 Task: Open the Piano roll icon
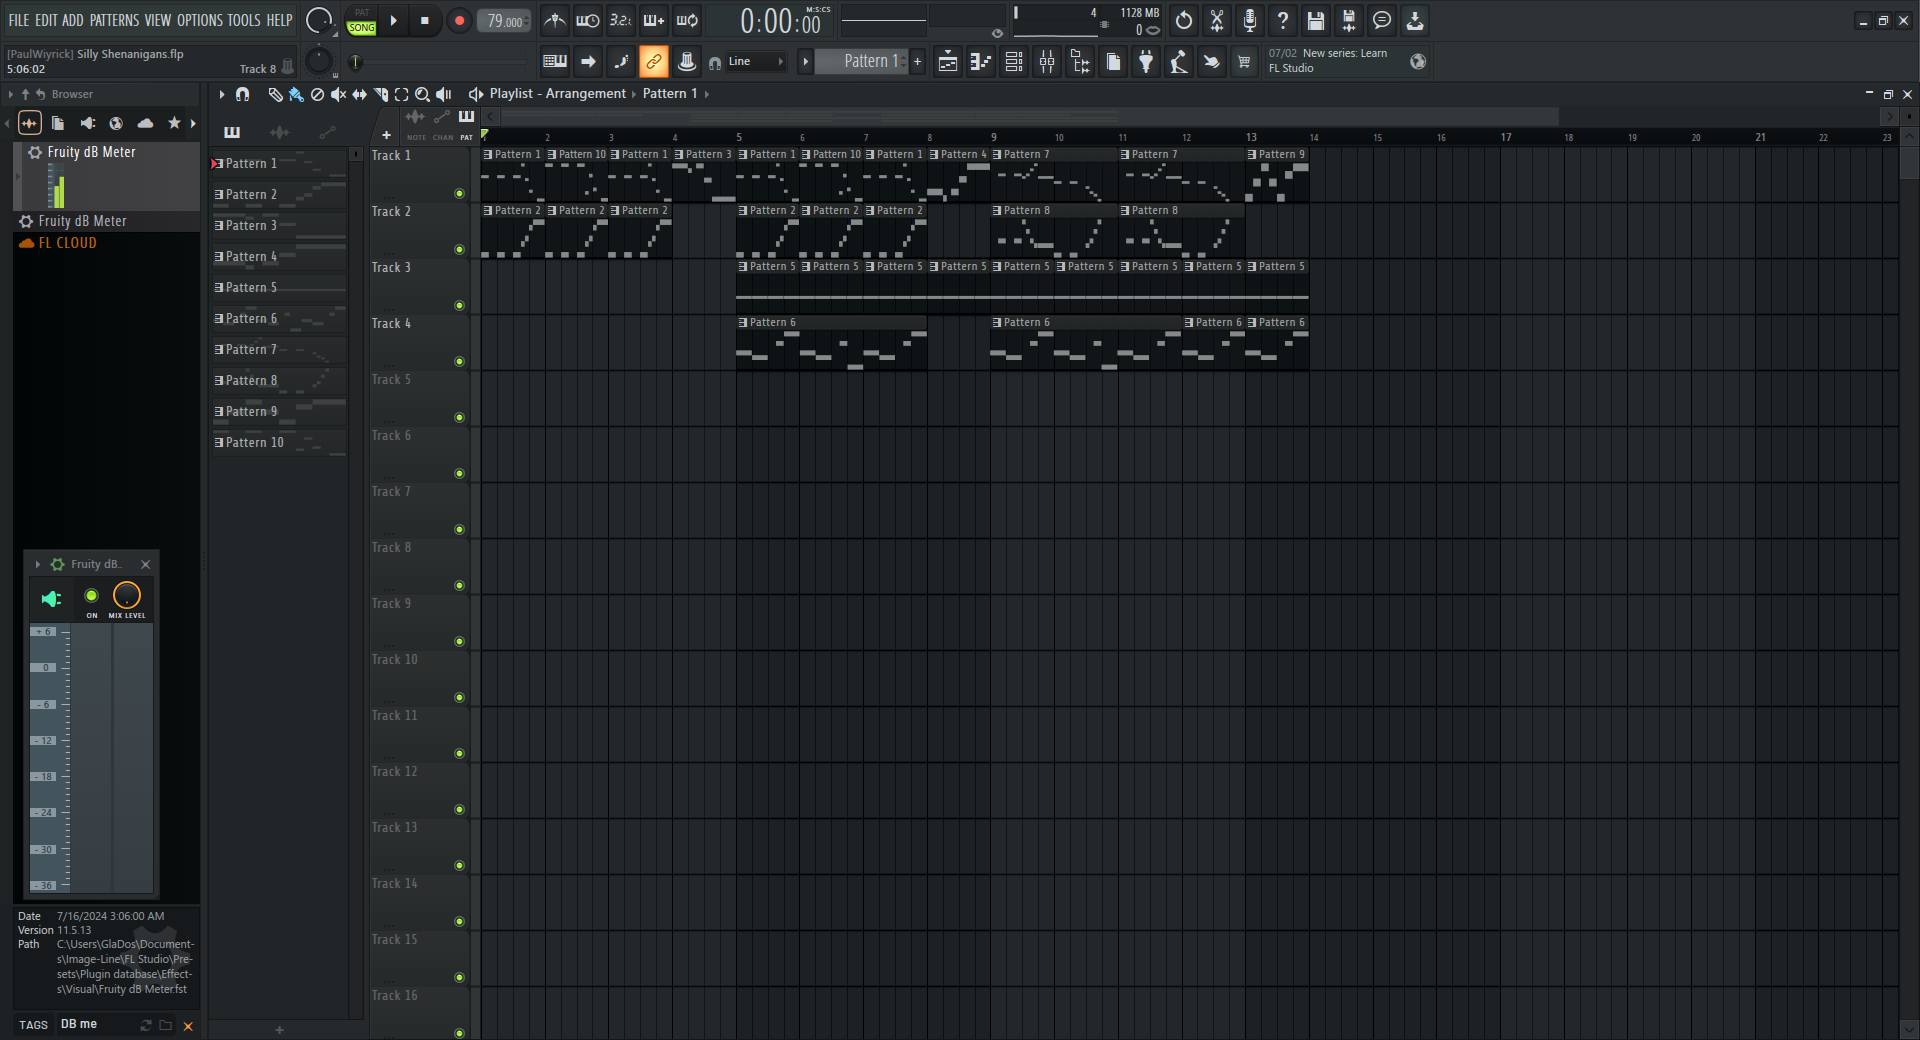[981, 62]
